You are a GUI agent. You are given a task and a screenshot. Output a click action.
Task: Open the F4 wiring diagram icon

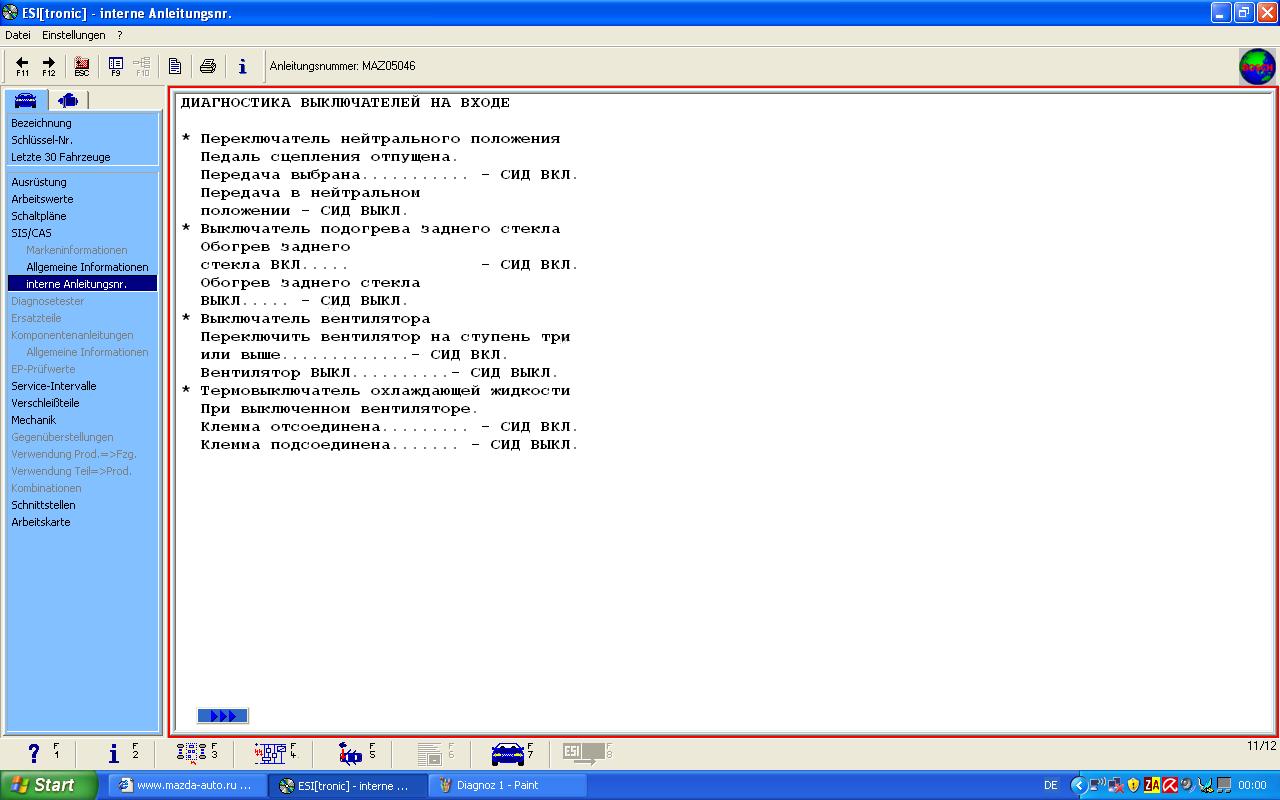pos(270,754)
